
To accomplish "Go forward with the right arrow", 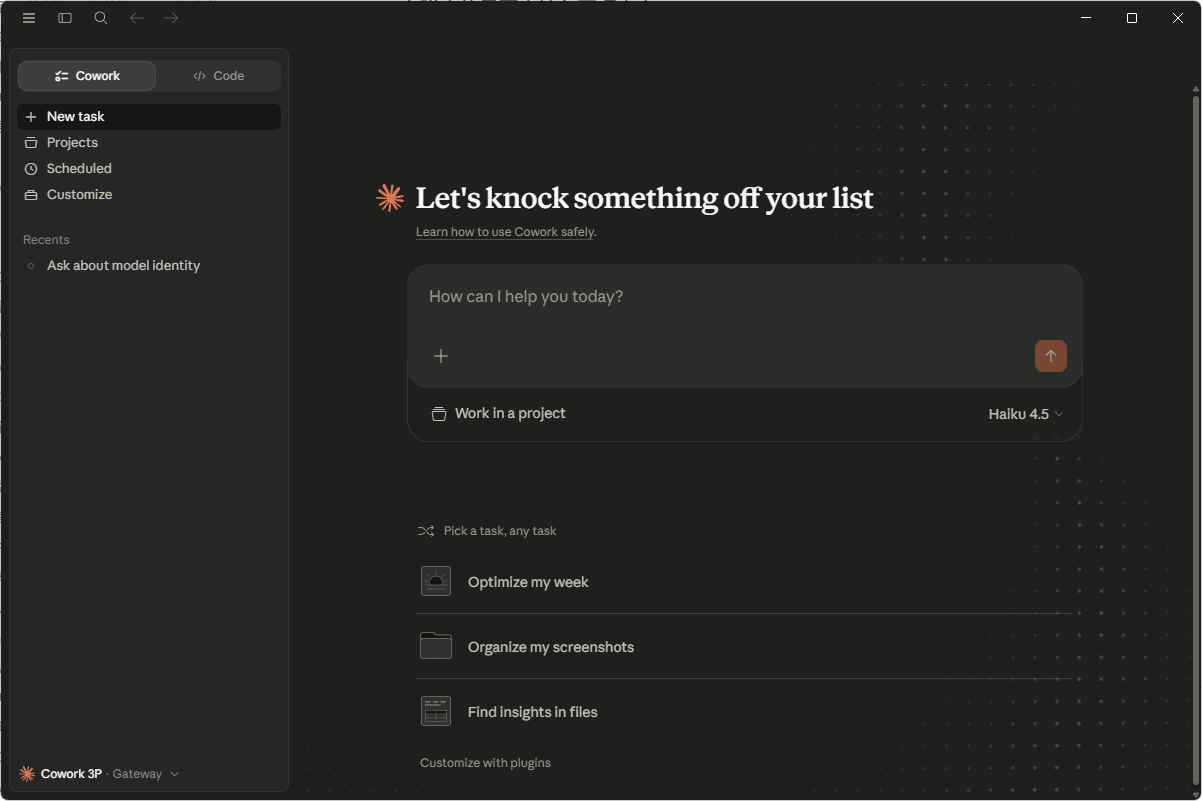I will (171, 18).
